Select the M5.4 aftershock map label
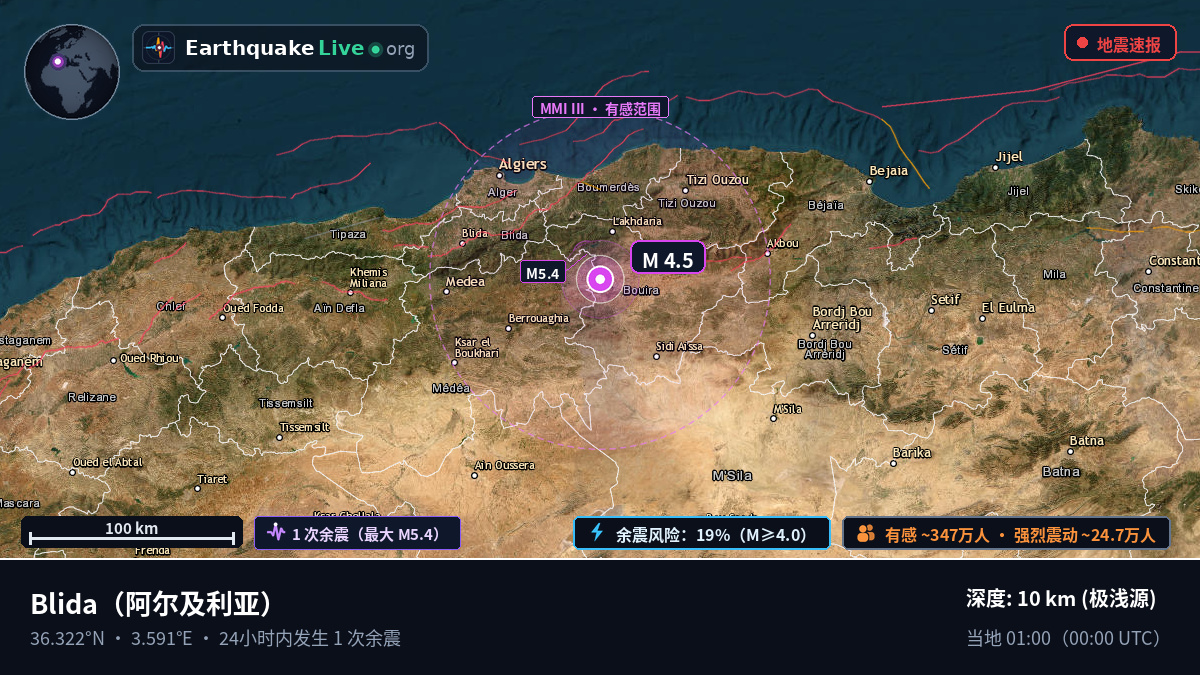1200x675 pixels. [542, 272]
